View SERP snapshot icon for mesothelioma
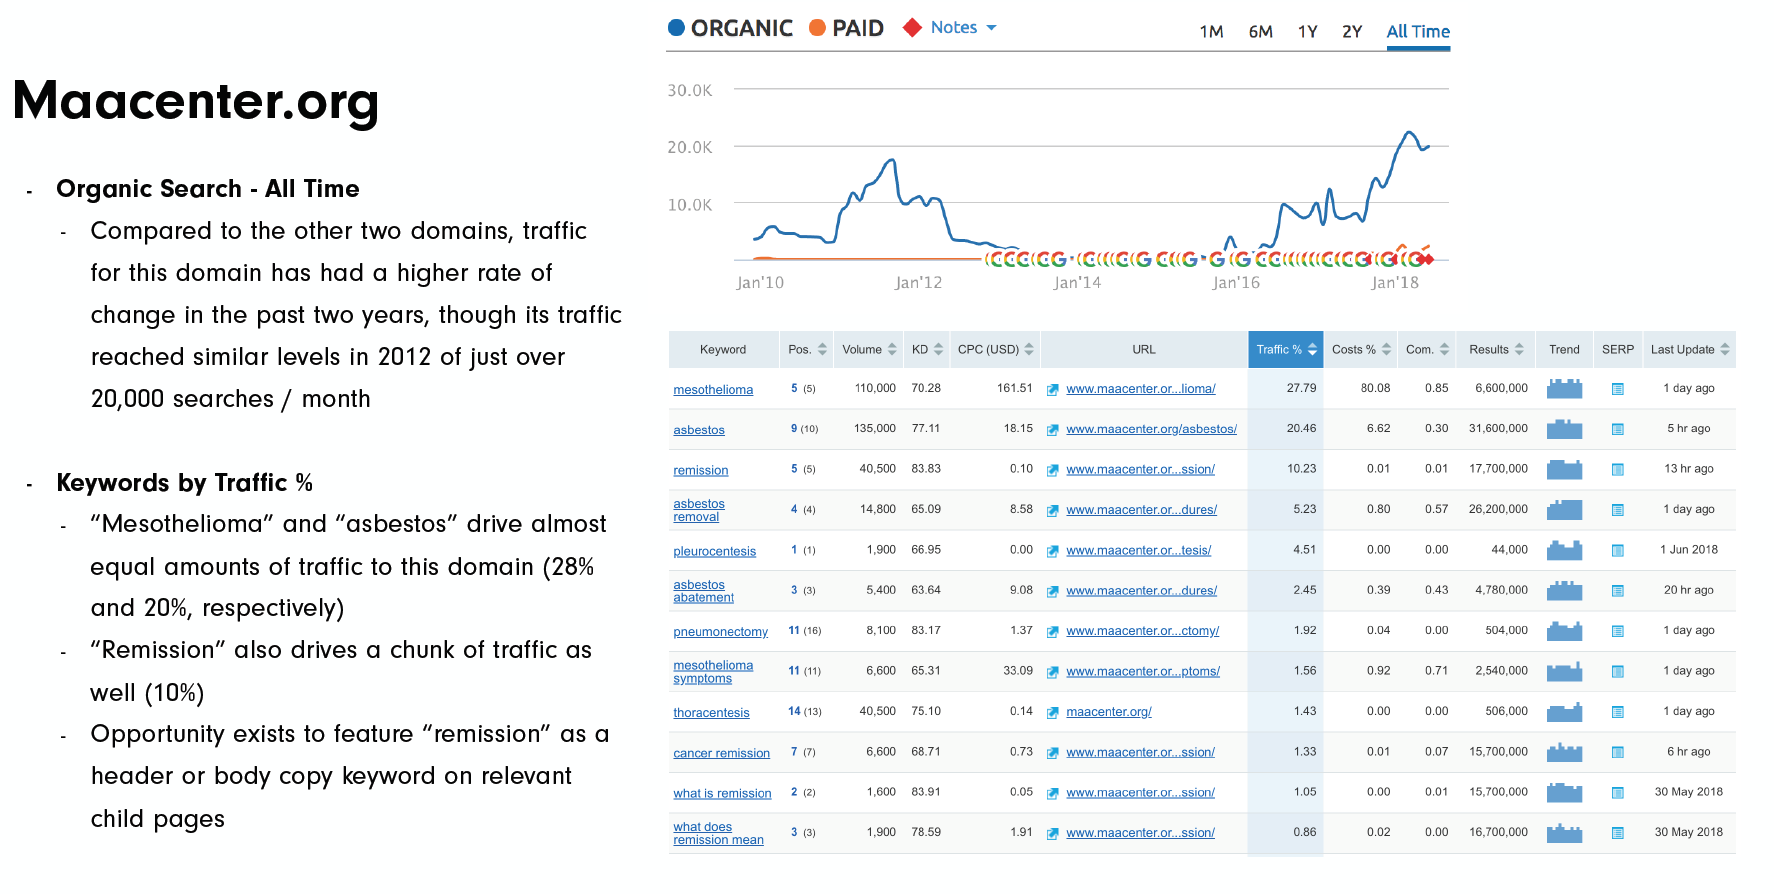The height and width of the screenshot is (894, 1774). click(1617, 389)
